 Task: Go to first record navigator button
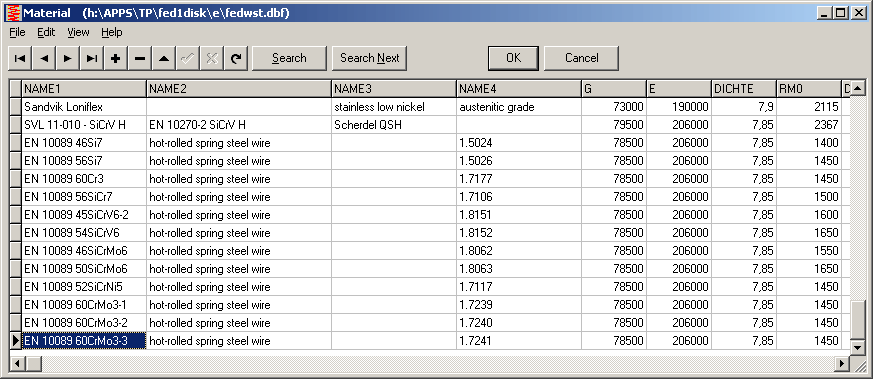[20, 58]
